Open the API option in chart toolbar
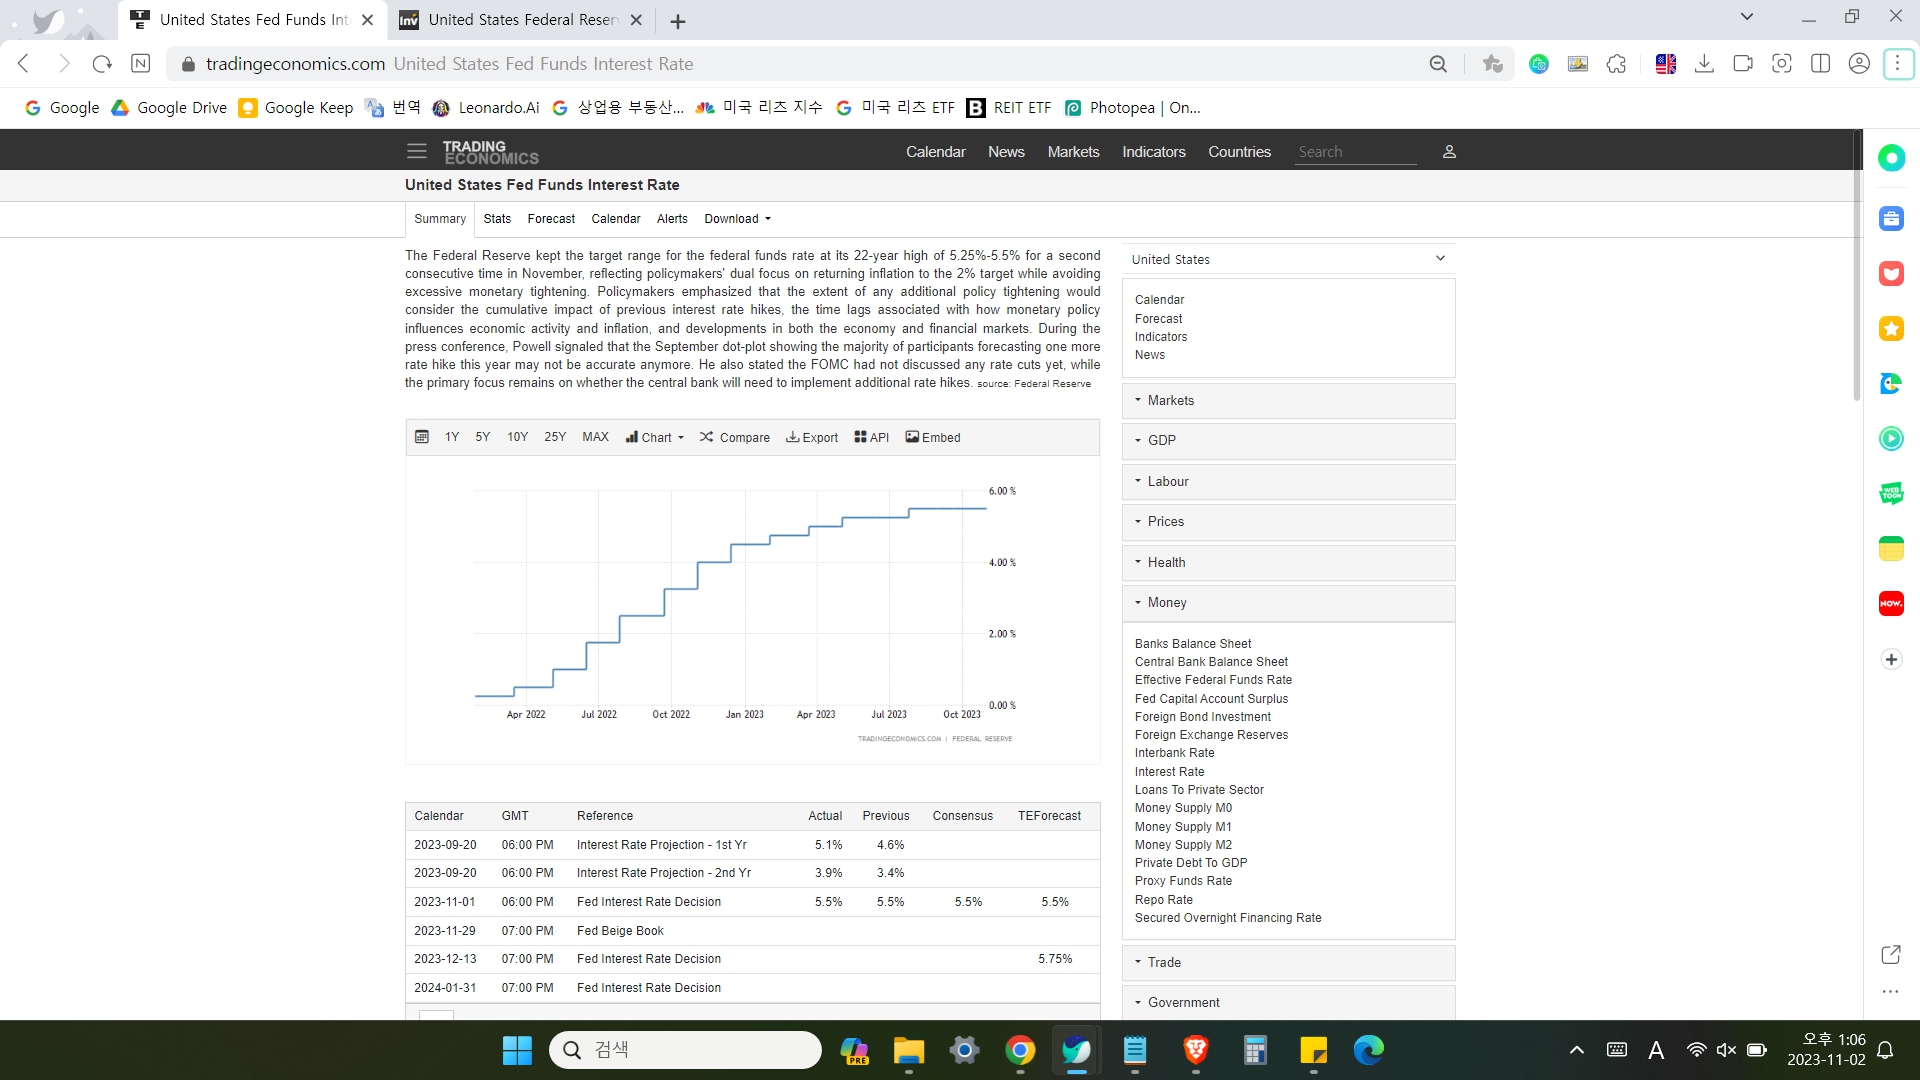This screenshot has width=1920, height=1080. 872,437
